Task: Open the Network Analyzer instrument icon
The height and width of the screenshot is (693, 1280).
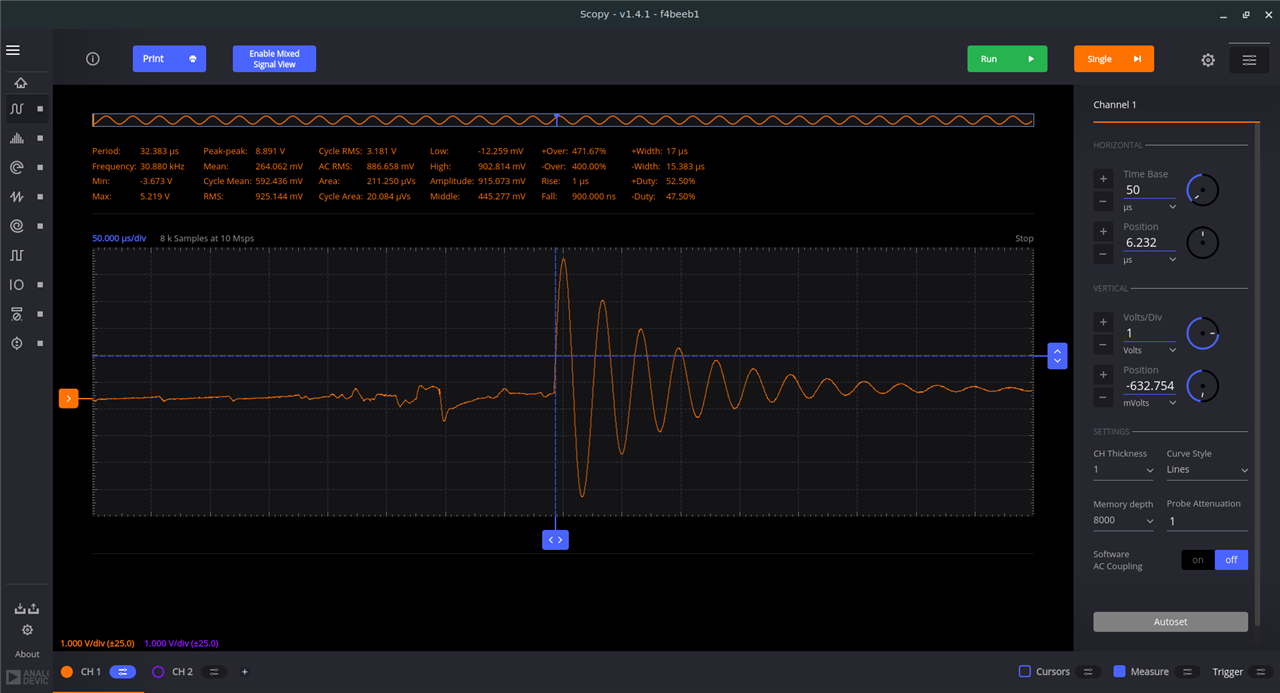Action: (17, 167)
